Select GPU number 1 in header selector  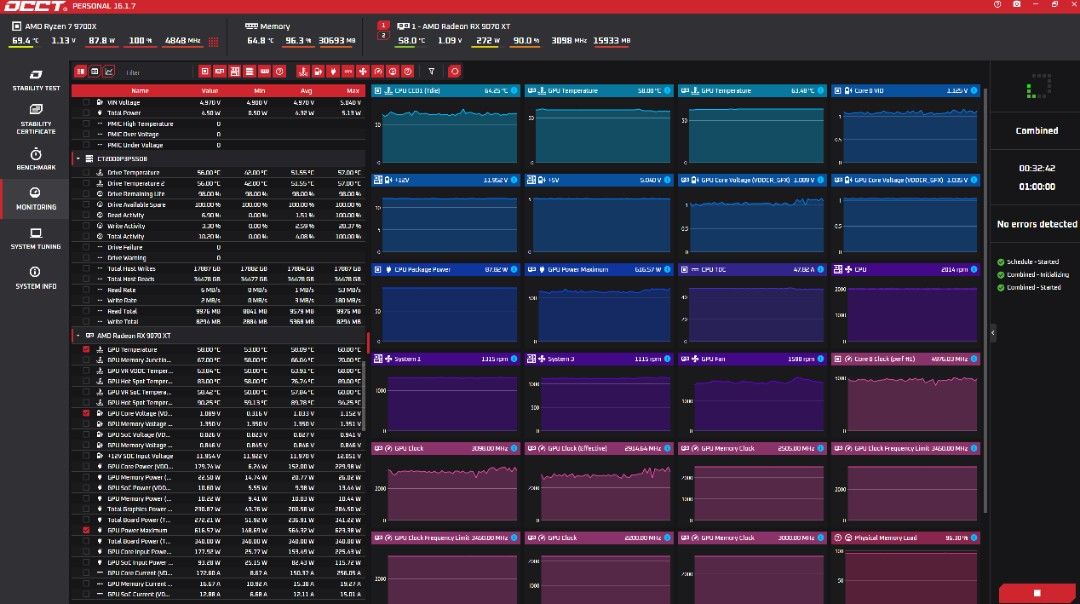pos(384,25)
